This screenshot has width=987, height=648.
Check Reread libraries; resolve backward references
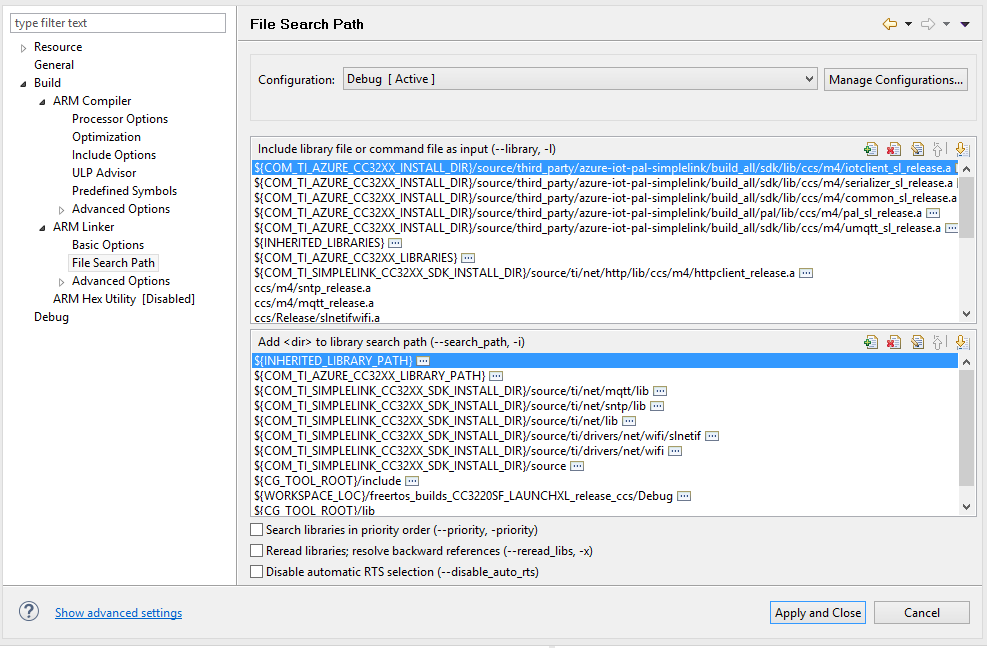click(257, 551)
